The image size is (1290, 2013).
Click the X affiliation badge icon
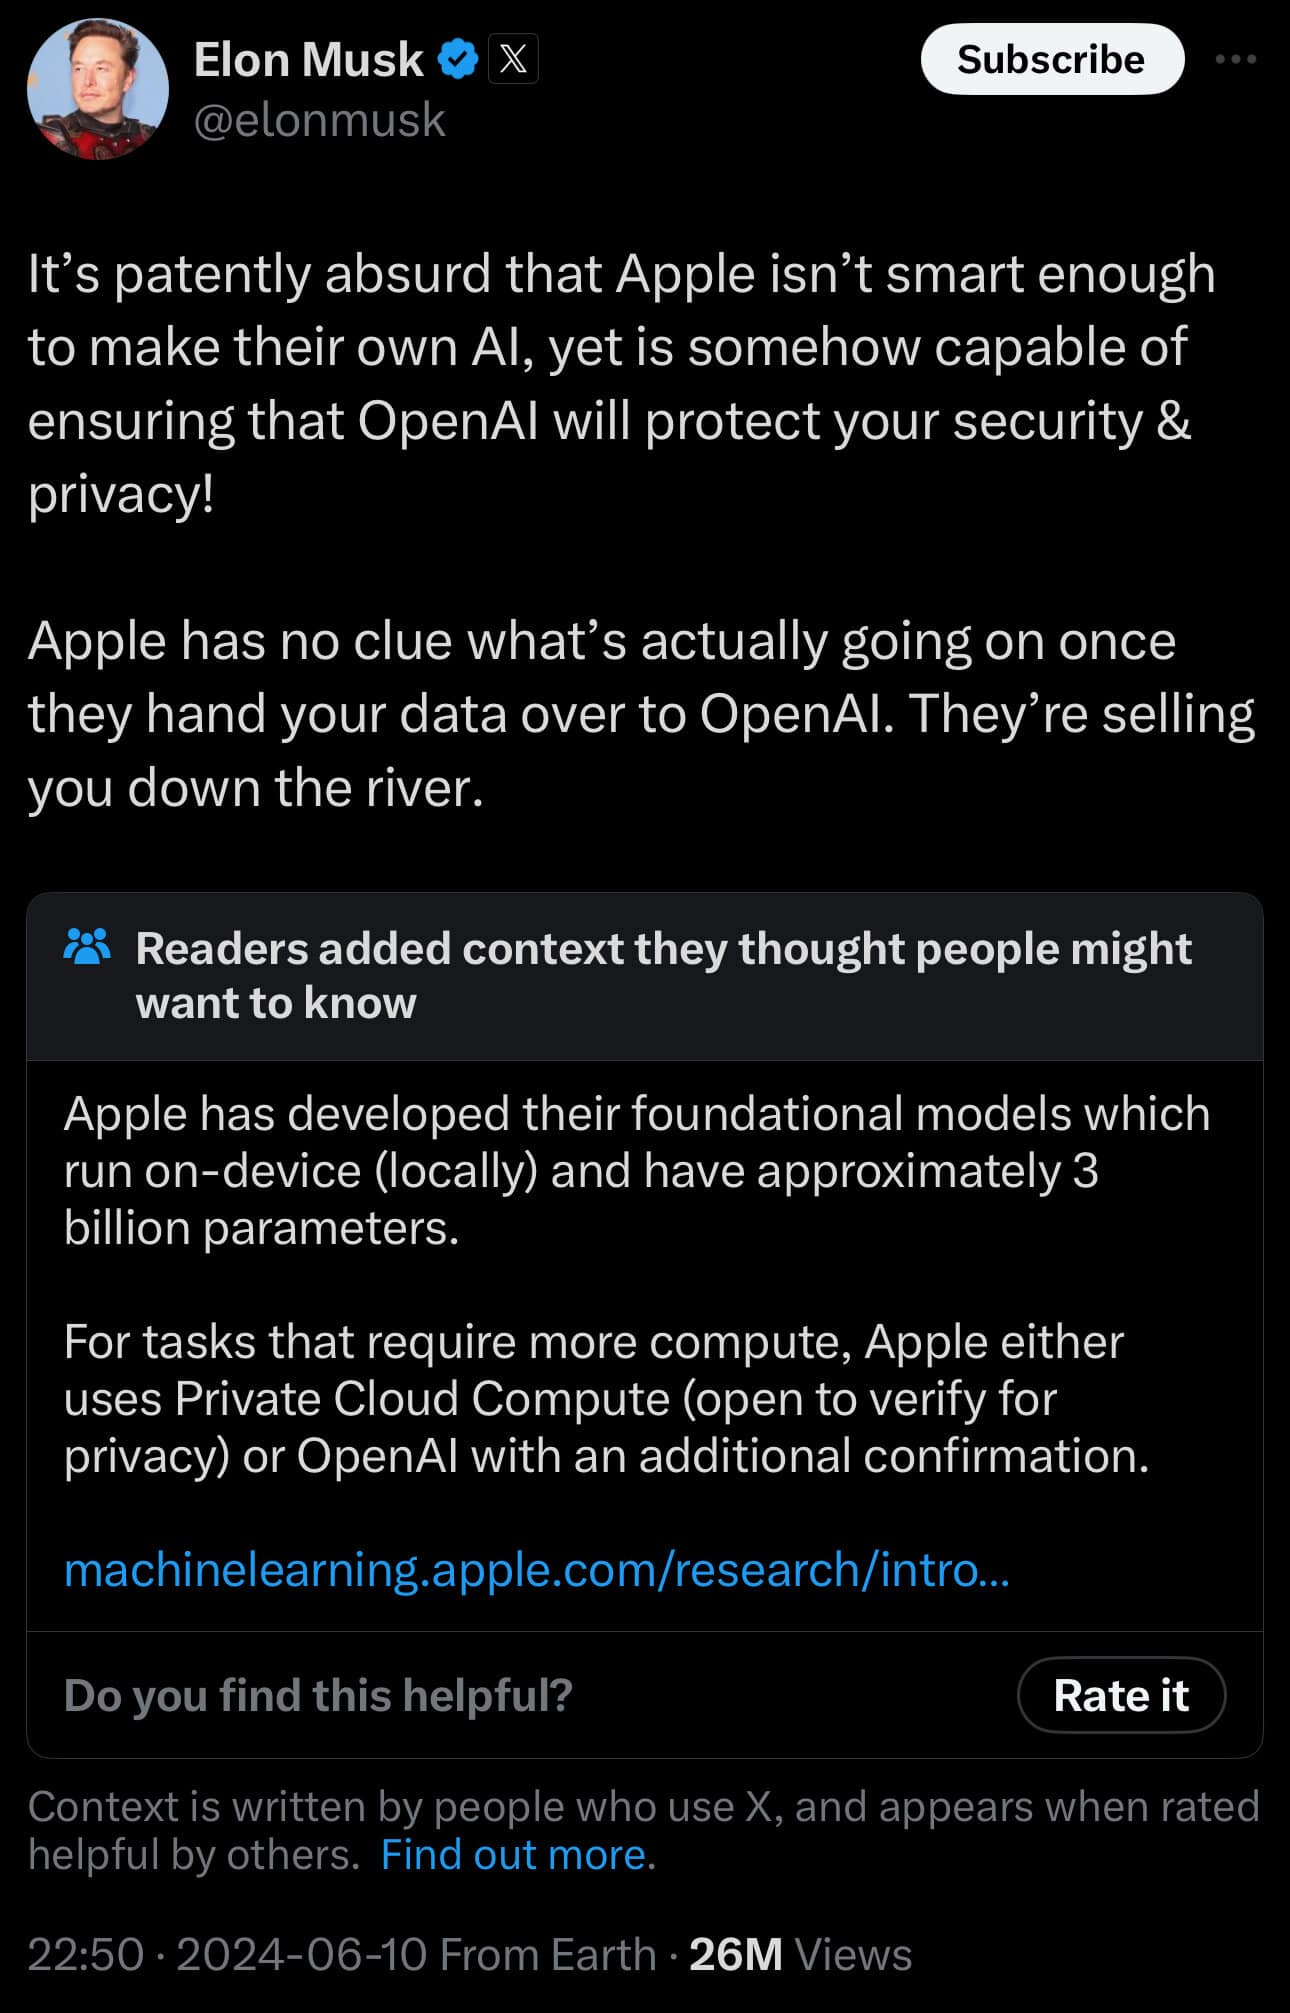[x=513, y=59]
